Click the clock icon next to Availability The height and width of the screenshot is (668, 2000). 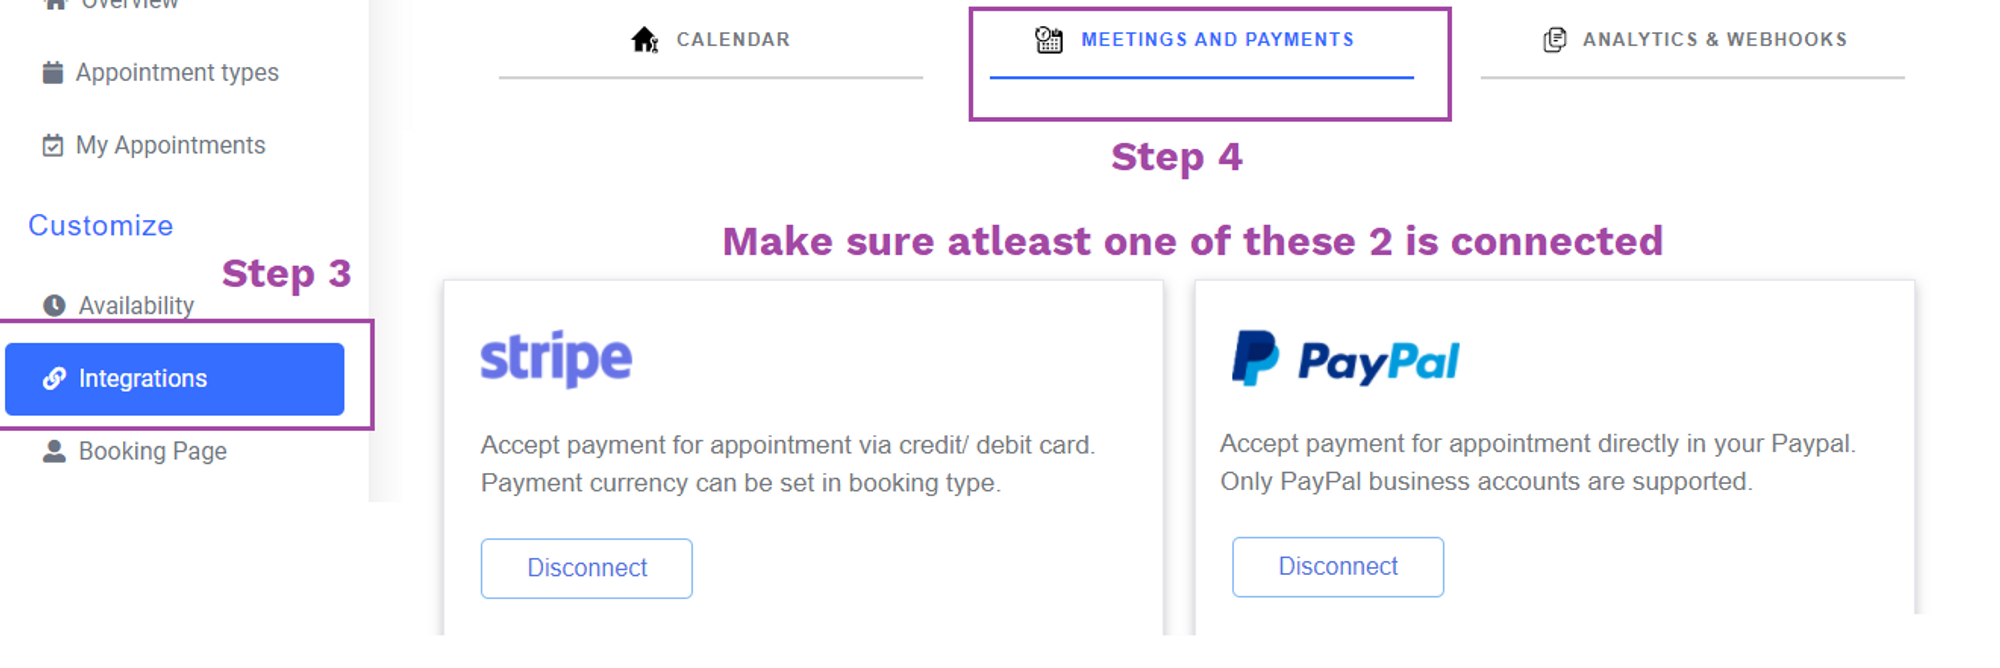tap(54, 305)
